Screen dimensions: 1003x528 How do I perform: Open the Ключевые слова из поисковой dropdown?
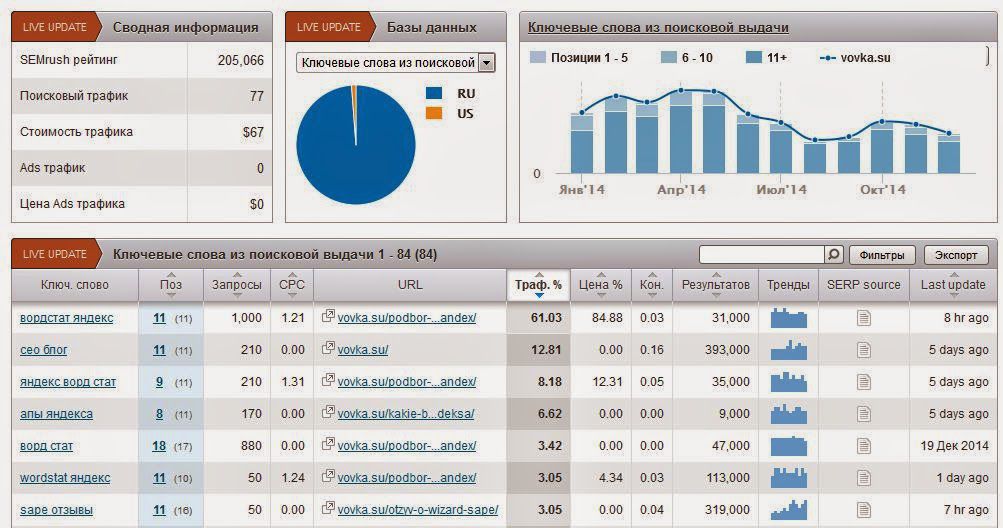point(396,63)
